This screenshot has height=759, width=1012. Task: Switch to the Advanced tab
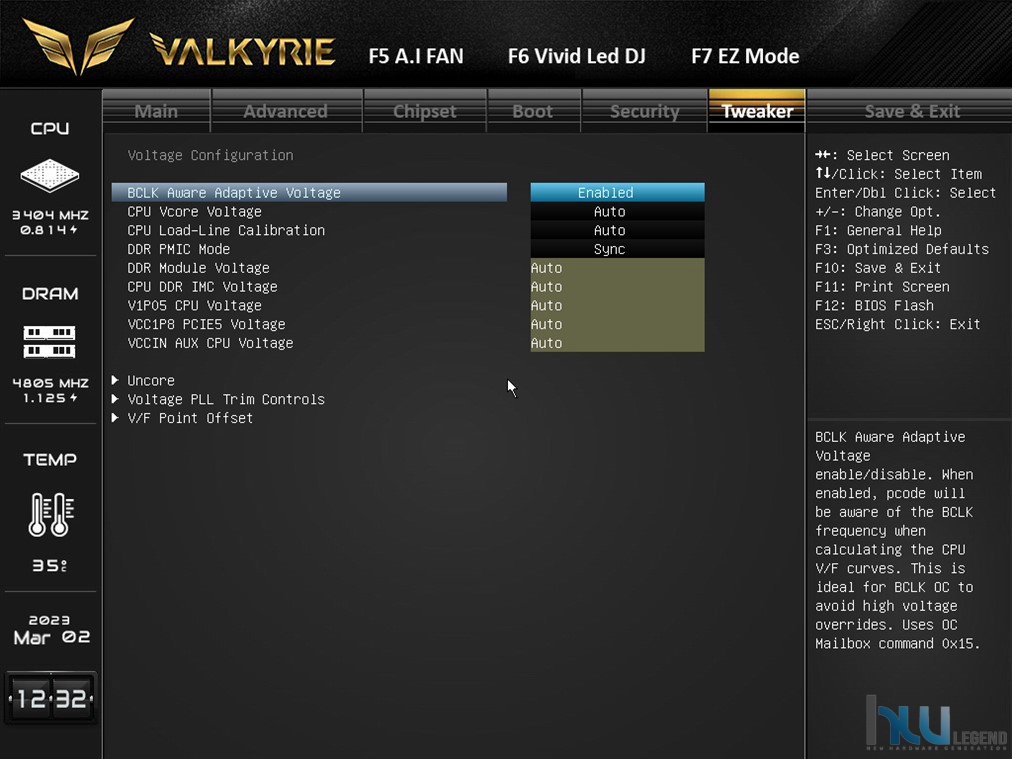(x=286, y=111)
